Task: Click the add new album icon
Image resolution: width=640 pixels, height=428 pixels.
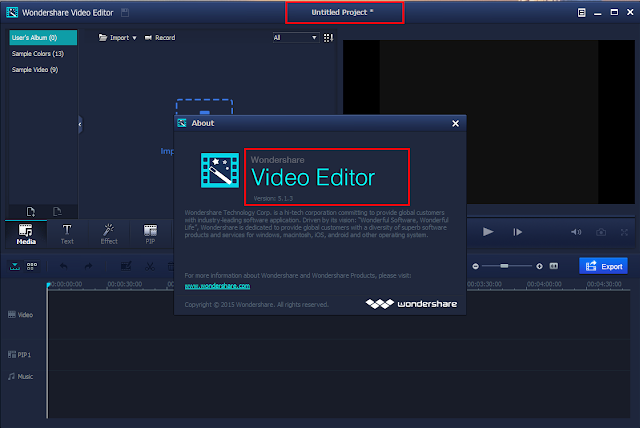Action: (x=31, y=211)
